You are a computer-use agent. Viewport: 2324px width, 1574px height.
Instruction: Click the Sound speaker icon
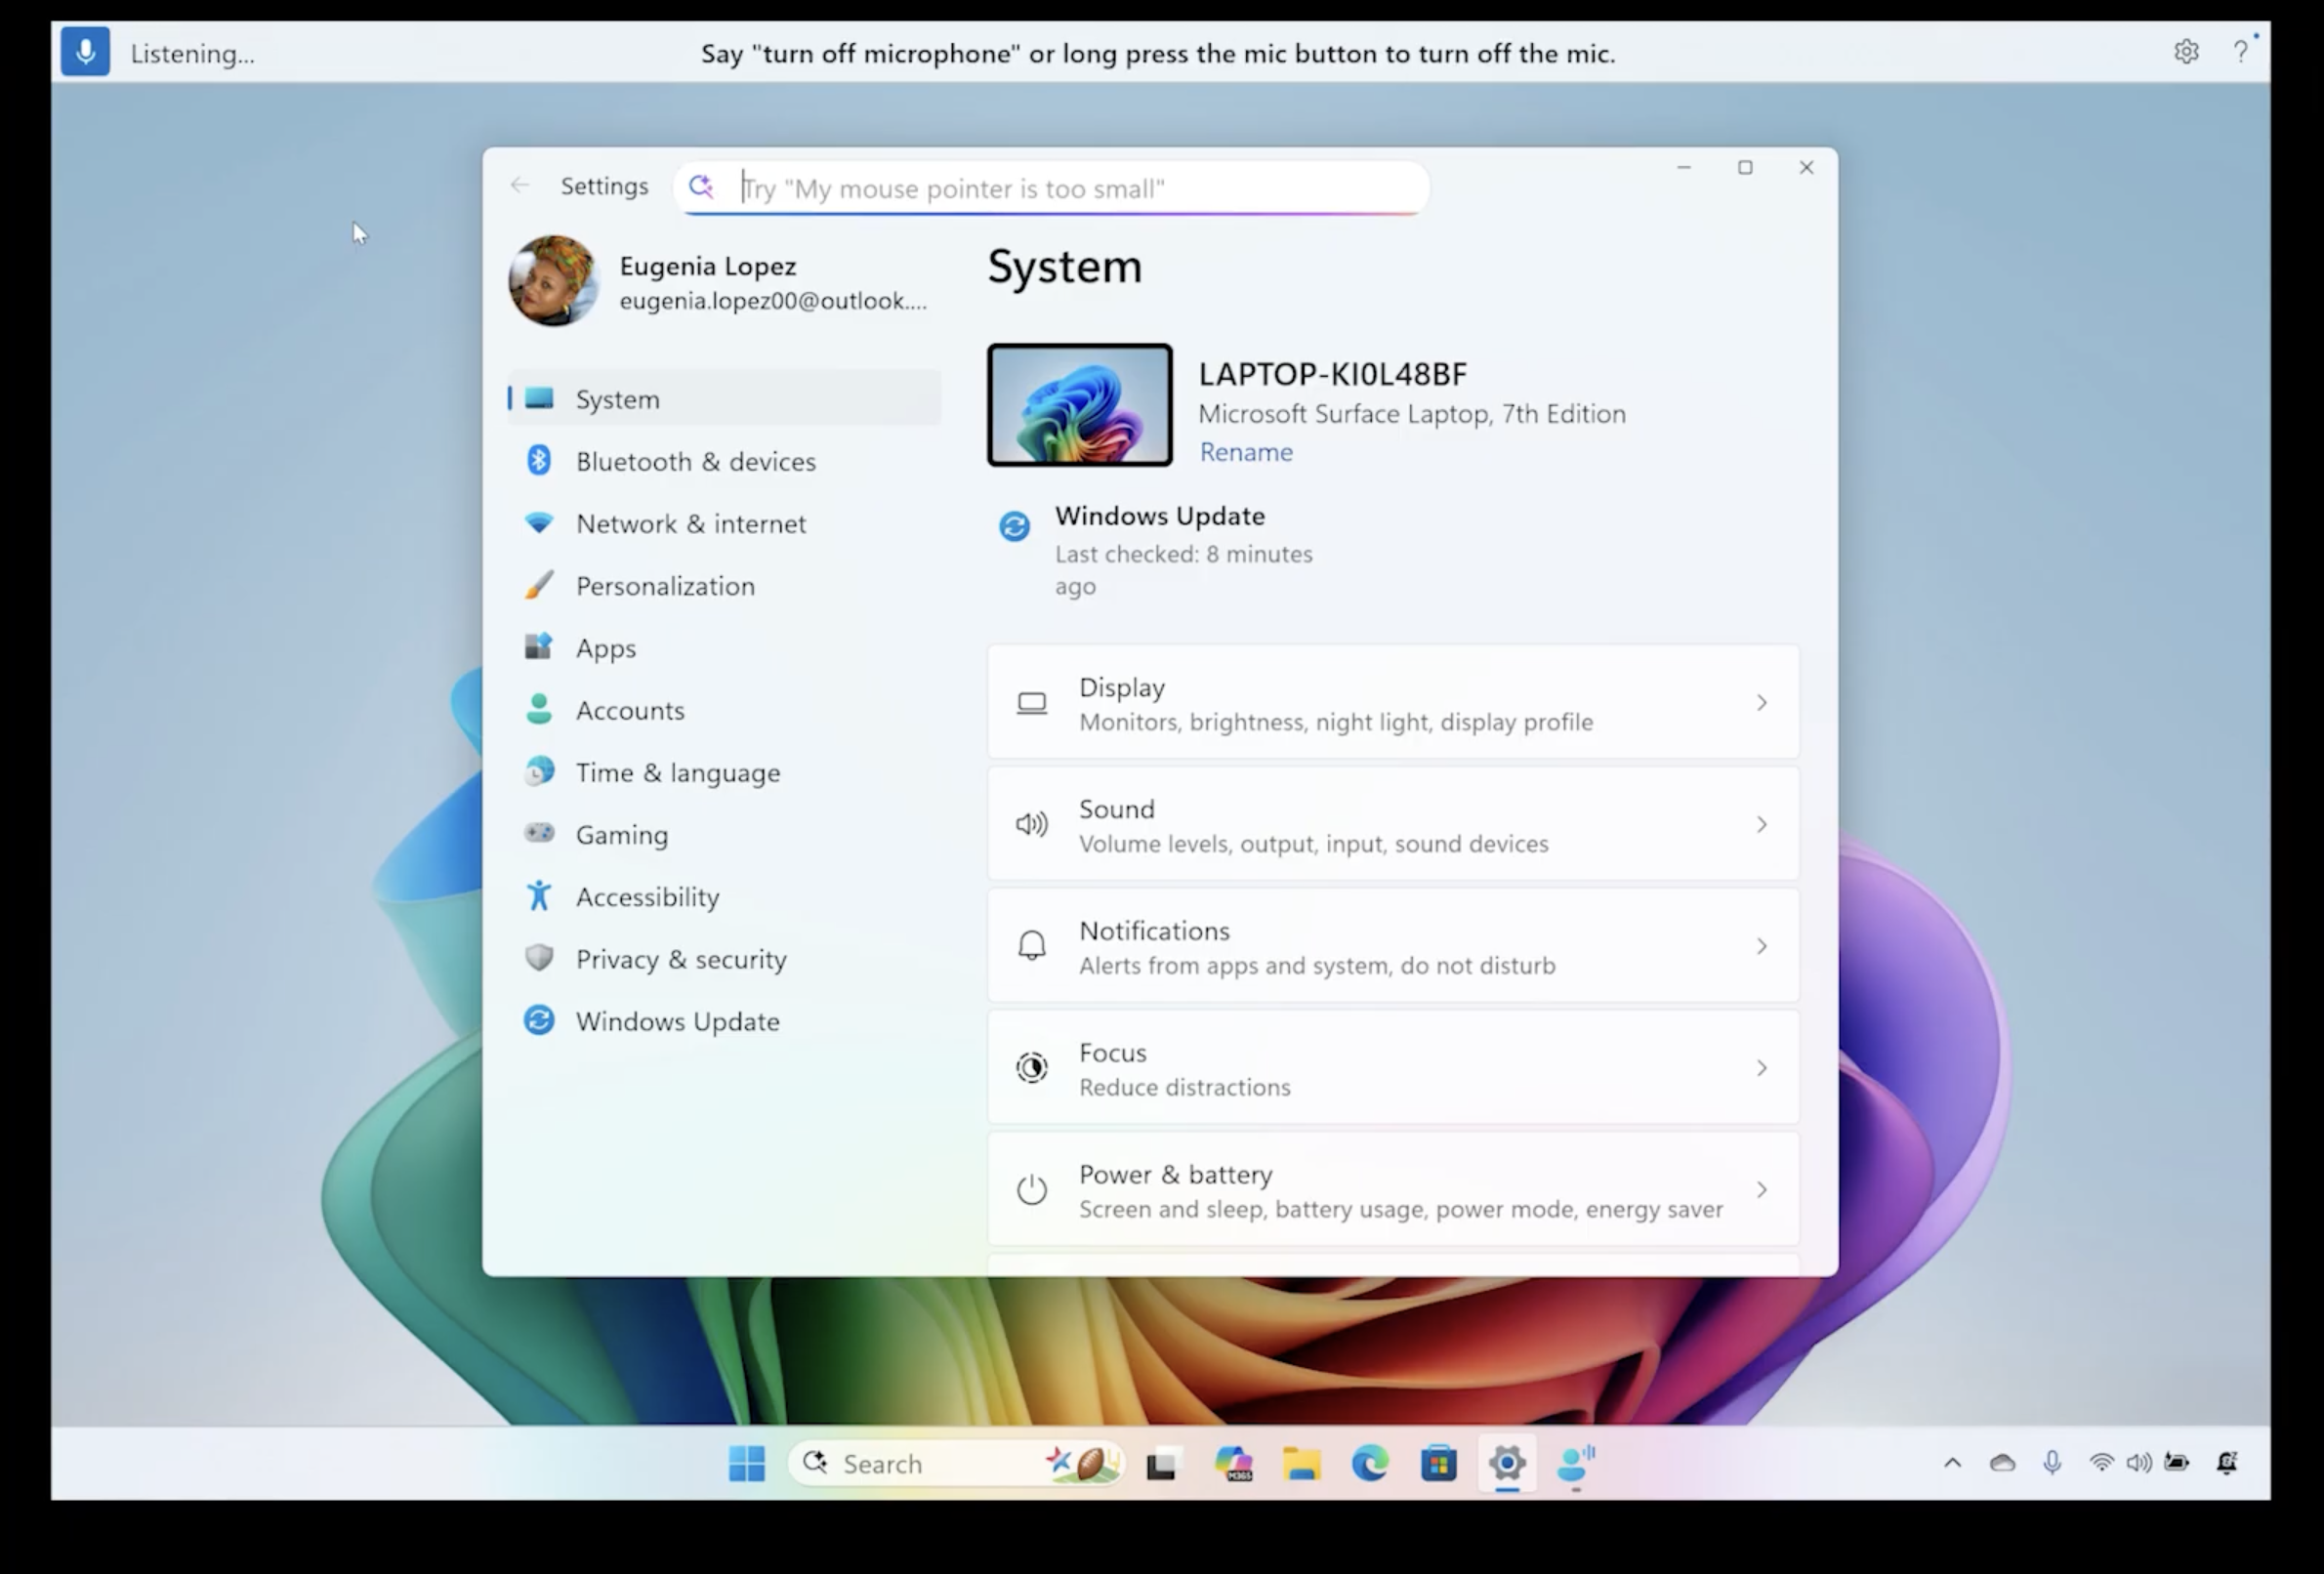coord(1032,824)
